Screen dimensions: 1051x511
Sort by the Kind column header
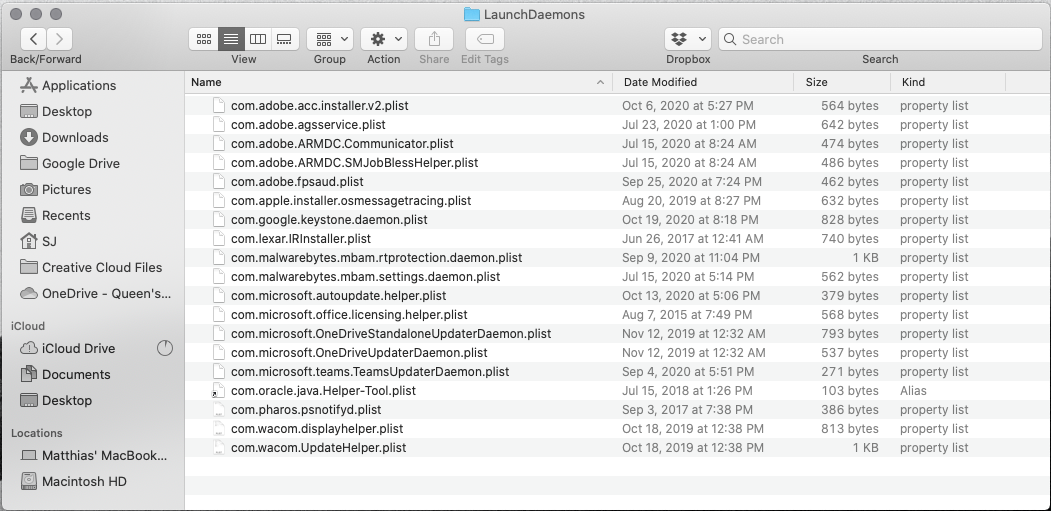click(913, 82)
